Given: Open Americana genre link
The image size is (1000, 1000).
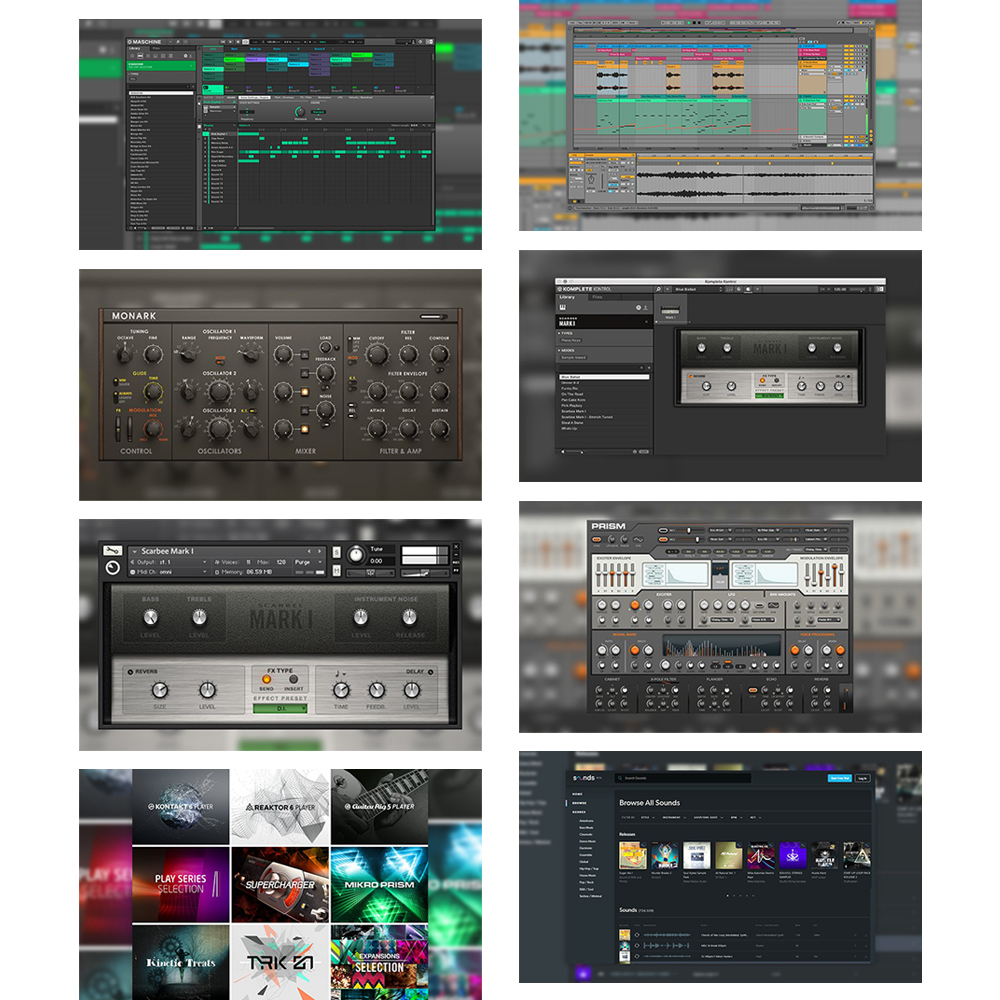Looking at the screenshot, I should click(586, 821).
